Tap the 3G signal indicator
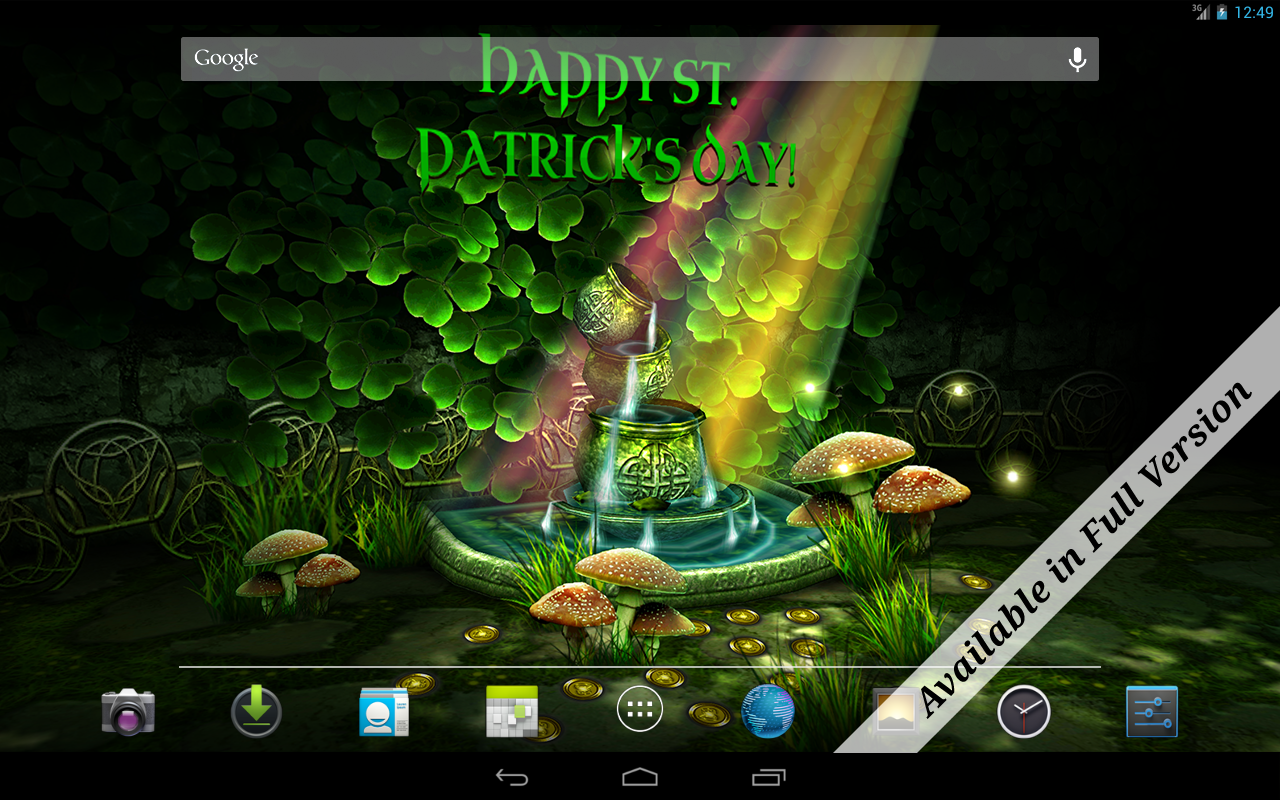This screenshot has height=800, width=1280. (1201, 12)
